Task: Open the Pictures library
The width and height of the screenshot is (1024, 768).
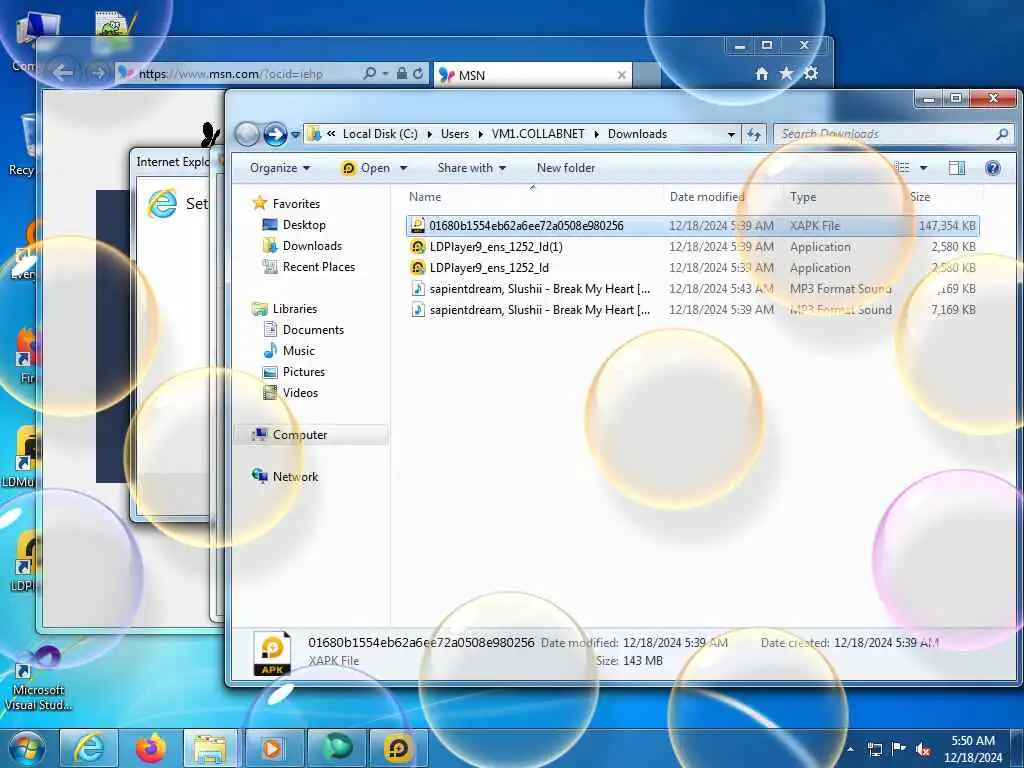Action: click(x=304, y=372)
